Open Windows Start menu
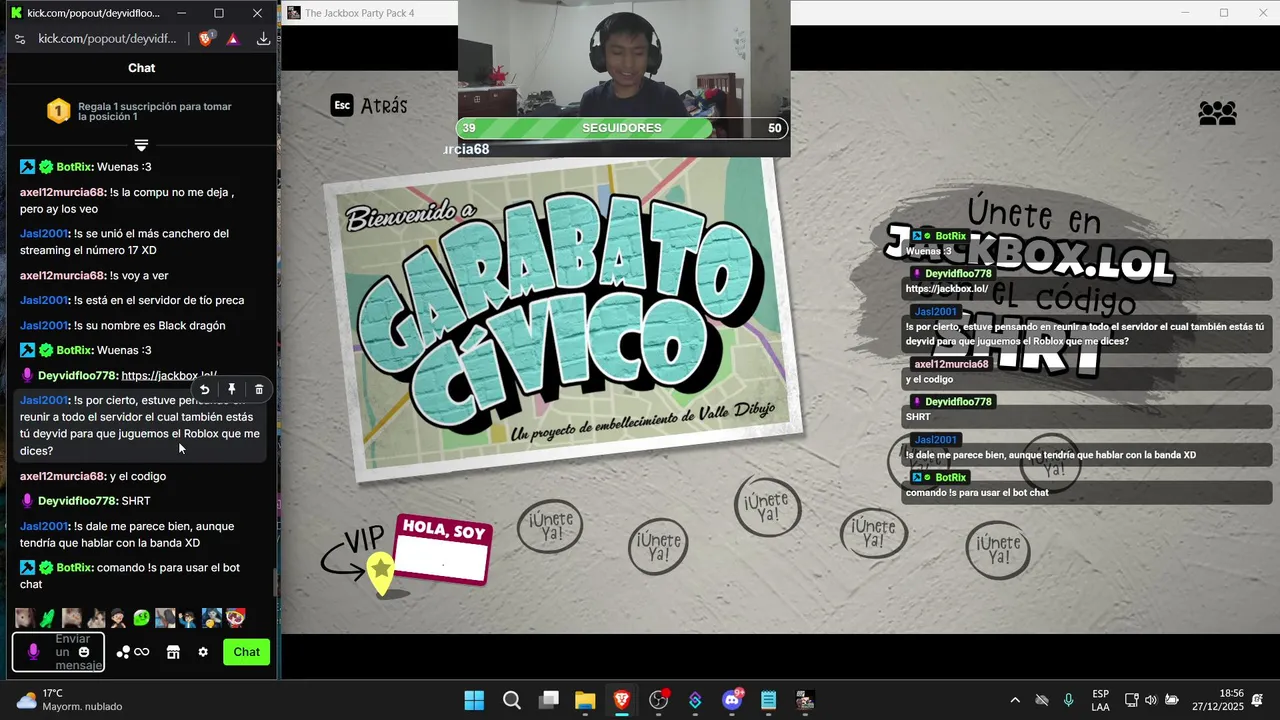 tap(474, 700)
